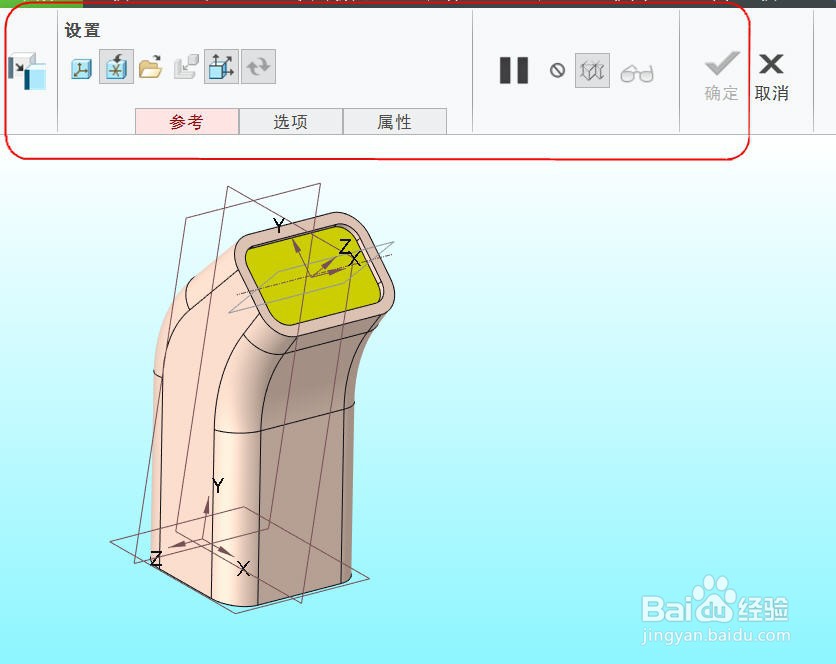The width and height of the screenshot is (836, 664).
Task: Click the grayed update refresh arrows icon
Action: [x=259, y=67]
